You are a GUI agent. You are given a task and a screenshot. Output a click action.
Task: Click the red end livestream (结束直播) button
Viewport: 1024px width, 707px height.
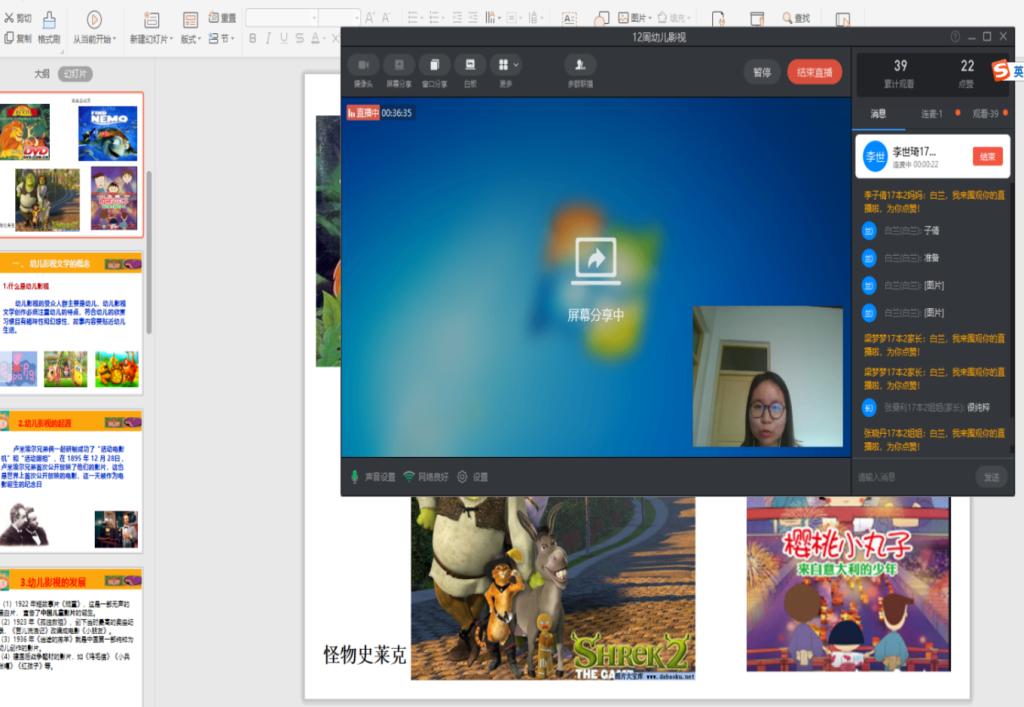point(814,72)
